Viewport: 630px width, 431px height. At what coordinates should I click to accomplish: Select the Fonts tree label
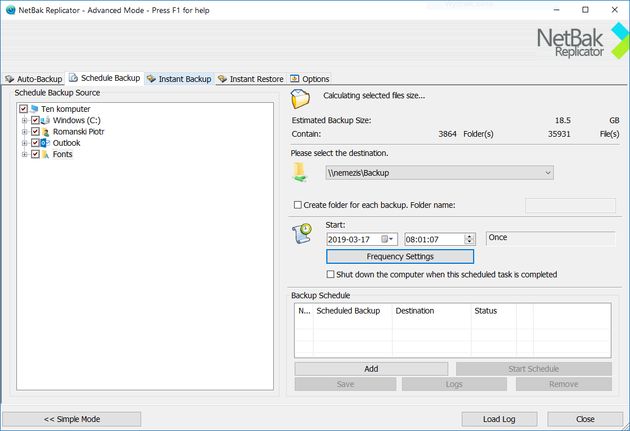click(x=62, y=154)
